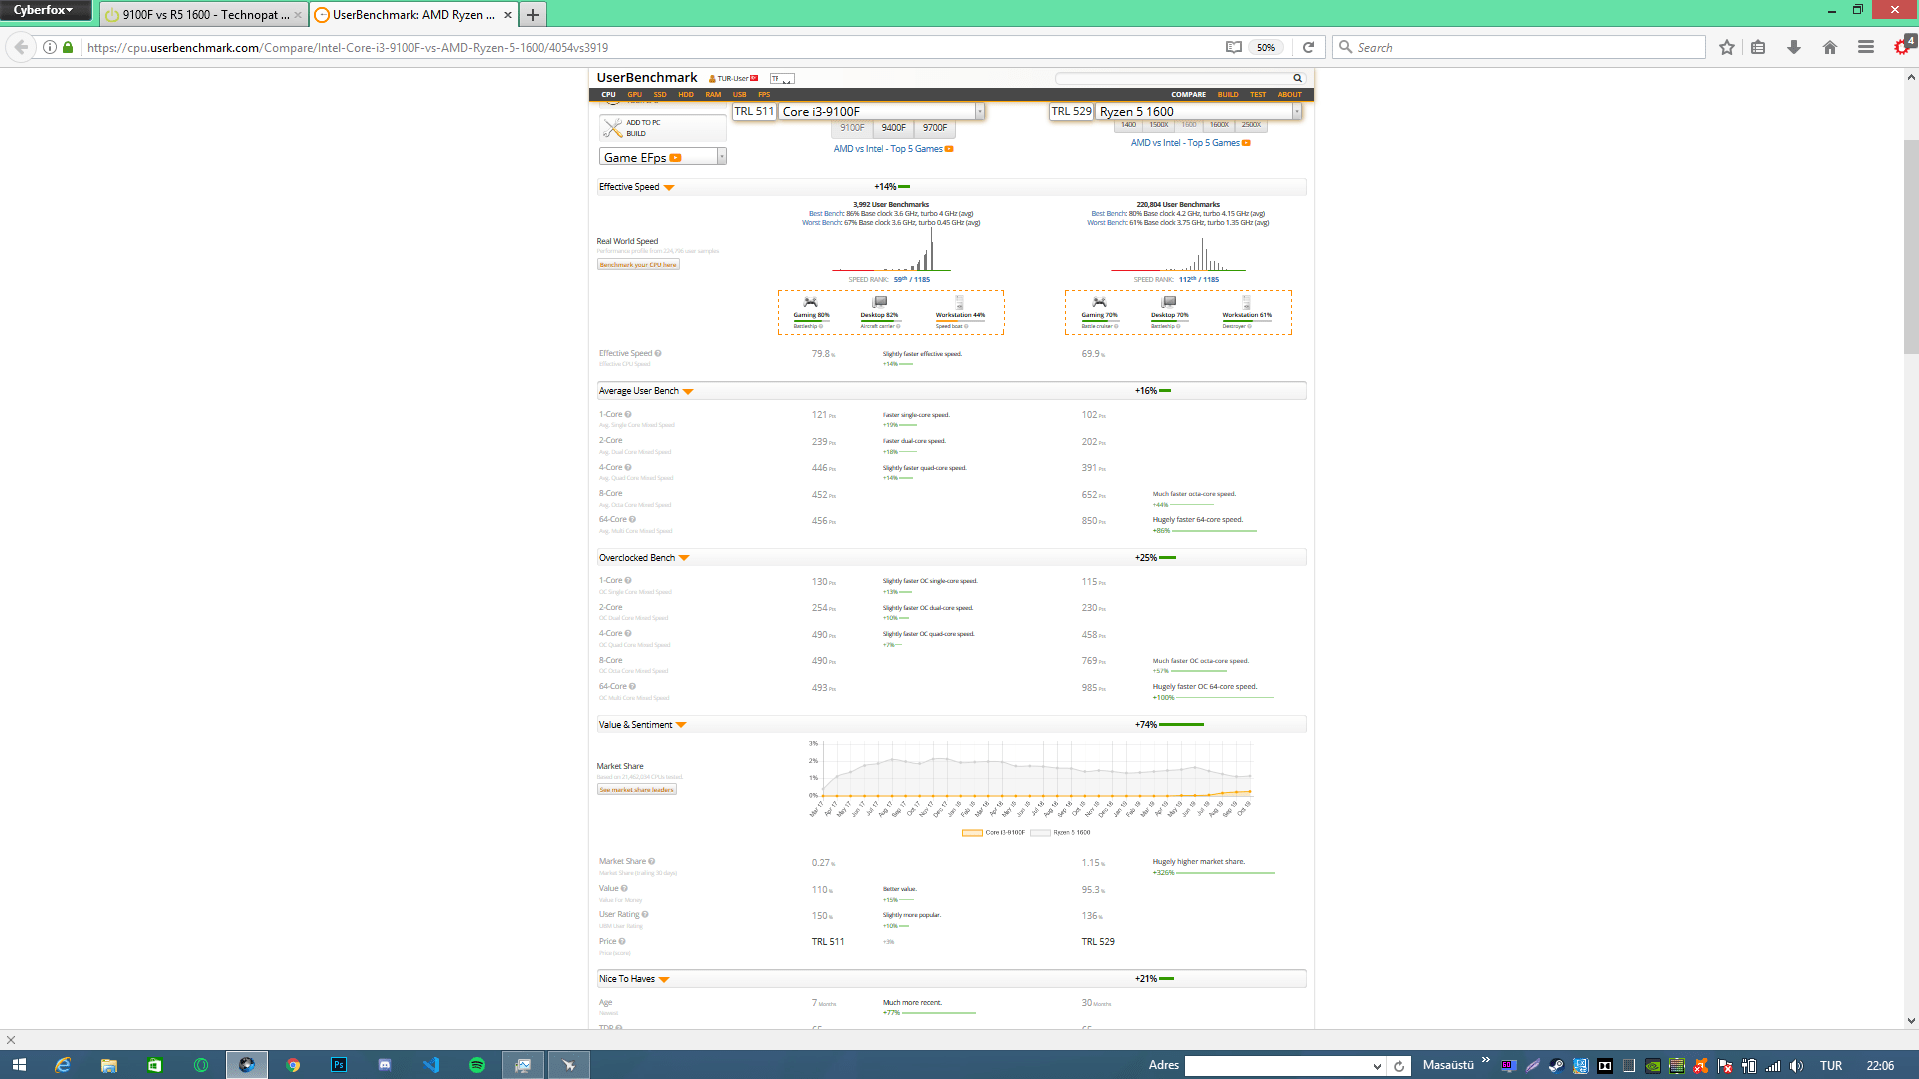Viewport: 1919px width, 1079px height.
Task: Collapse the Overclocked Bench section
Action: (x=684, y=558)
